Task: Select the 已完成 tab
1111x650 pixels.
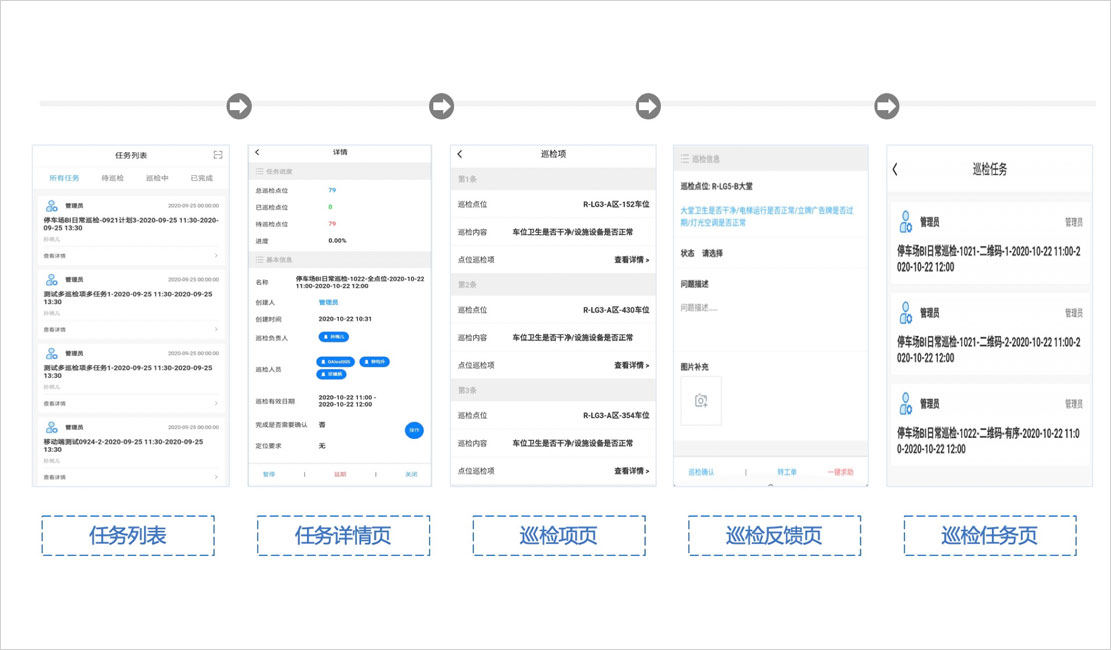Action: pos(201,178)
